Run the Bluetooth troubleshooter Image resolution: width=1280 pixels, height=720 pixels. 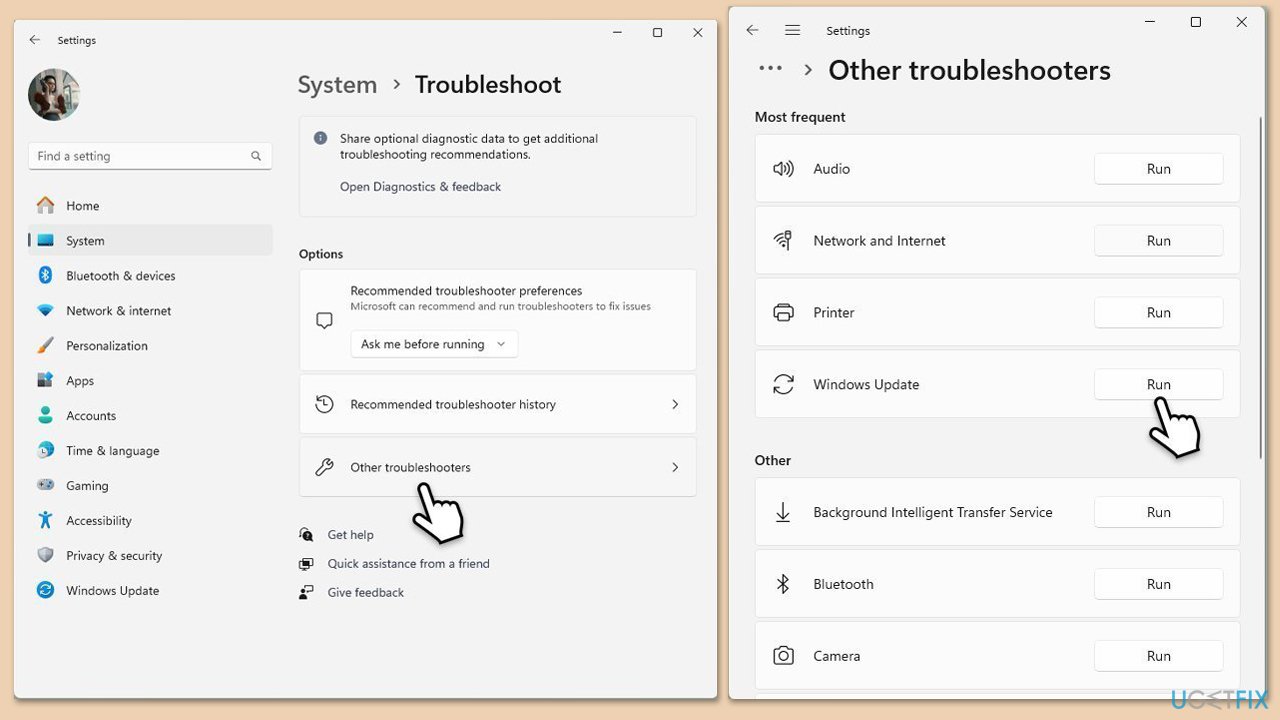[1158, 584]
